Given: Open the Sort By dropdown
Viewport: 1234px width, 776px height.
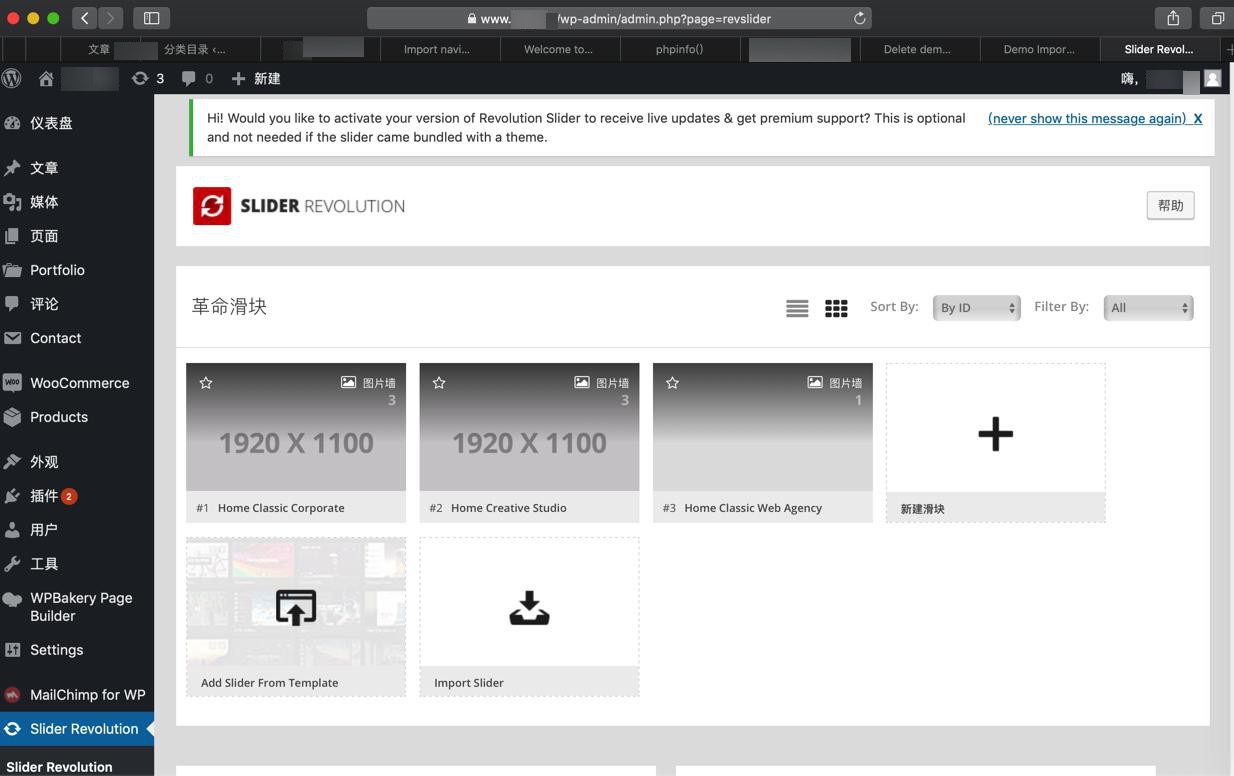Looking at the screenshot, I should pyautogui.click(x=976, y=308).
